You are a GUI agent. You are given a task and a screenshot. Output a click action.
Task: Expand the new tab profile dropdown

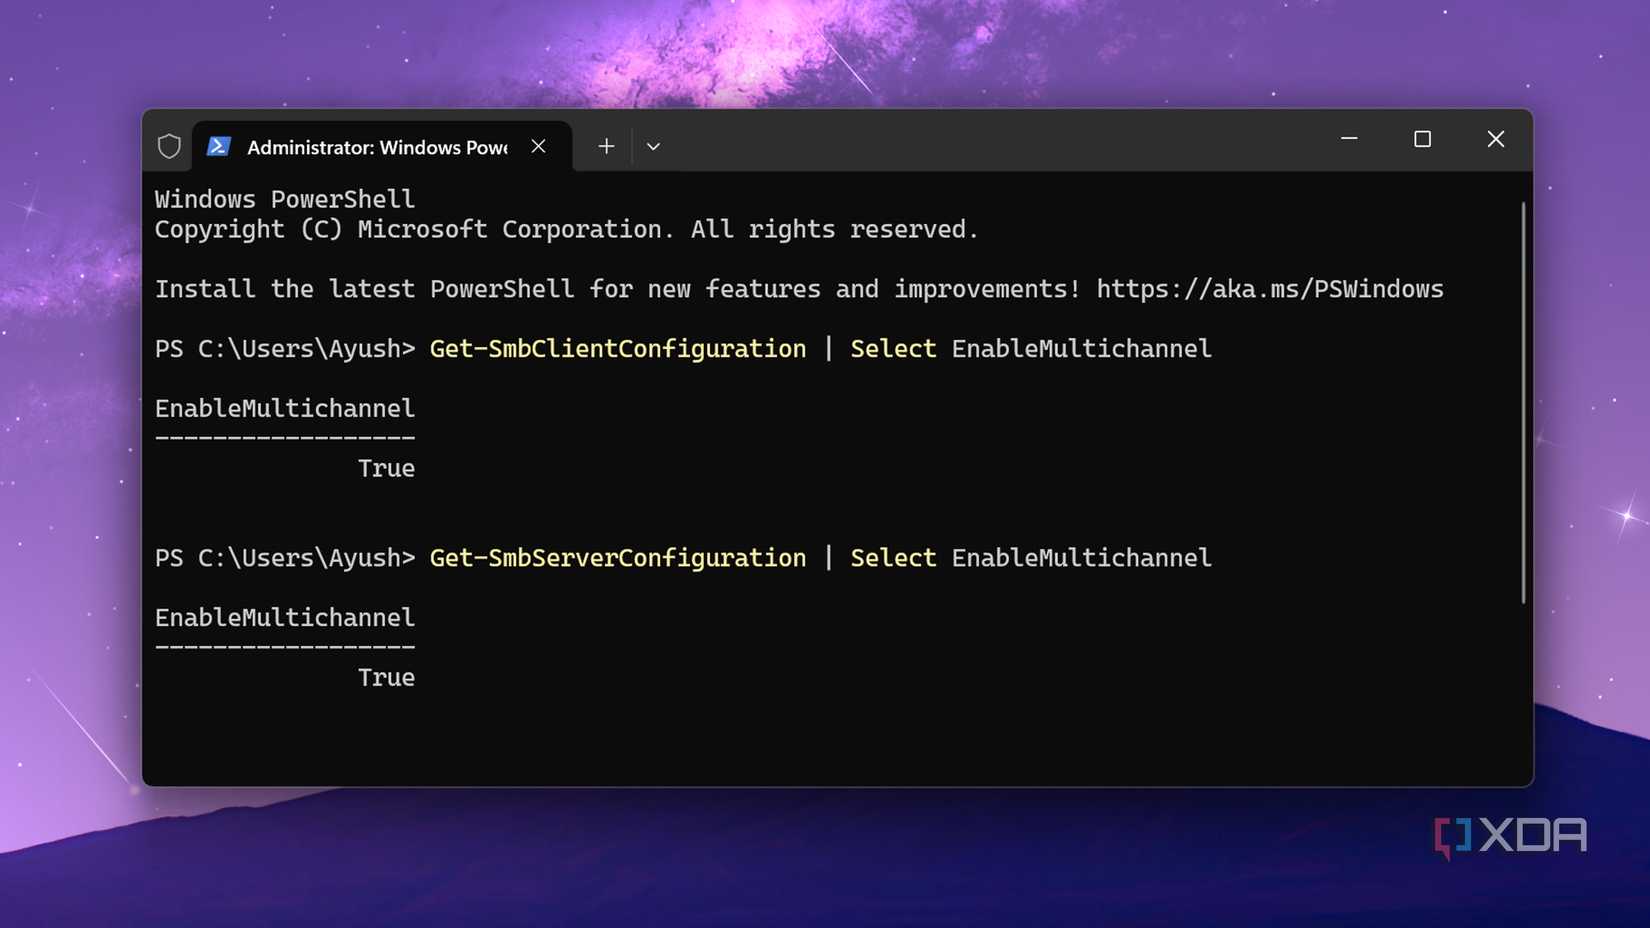(x=653, y=146)
